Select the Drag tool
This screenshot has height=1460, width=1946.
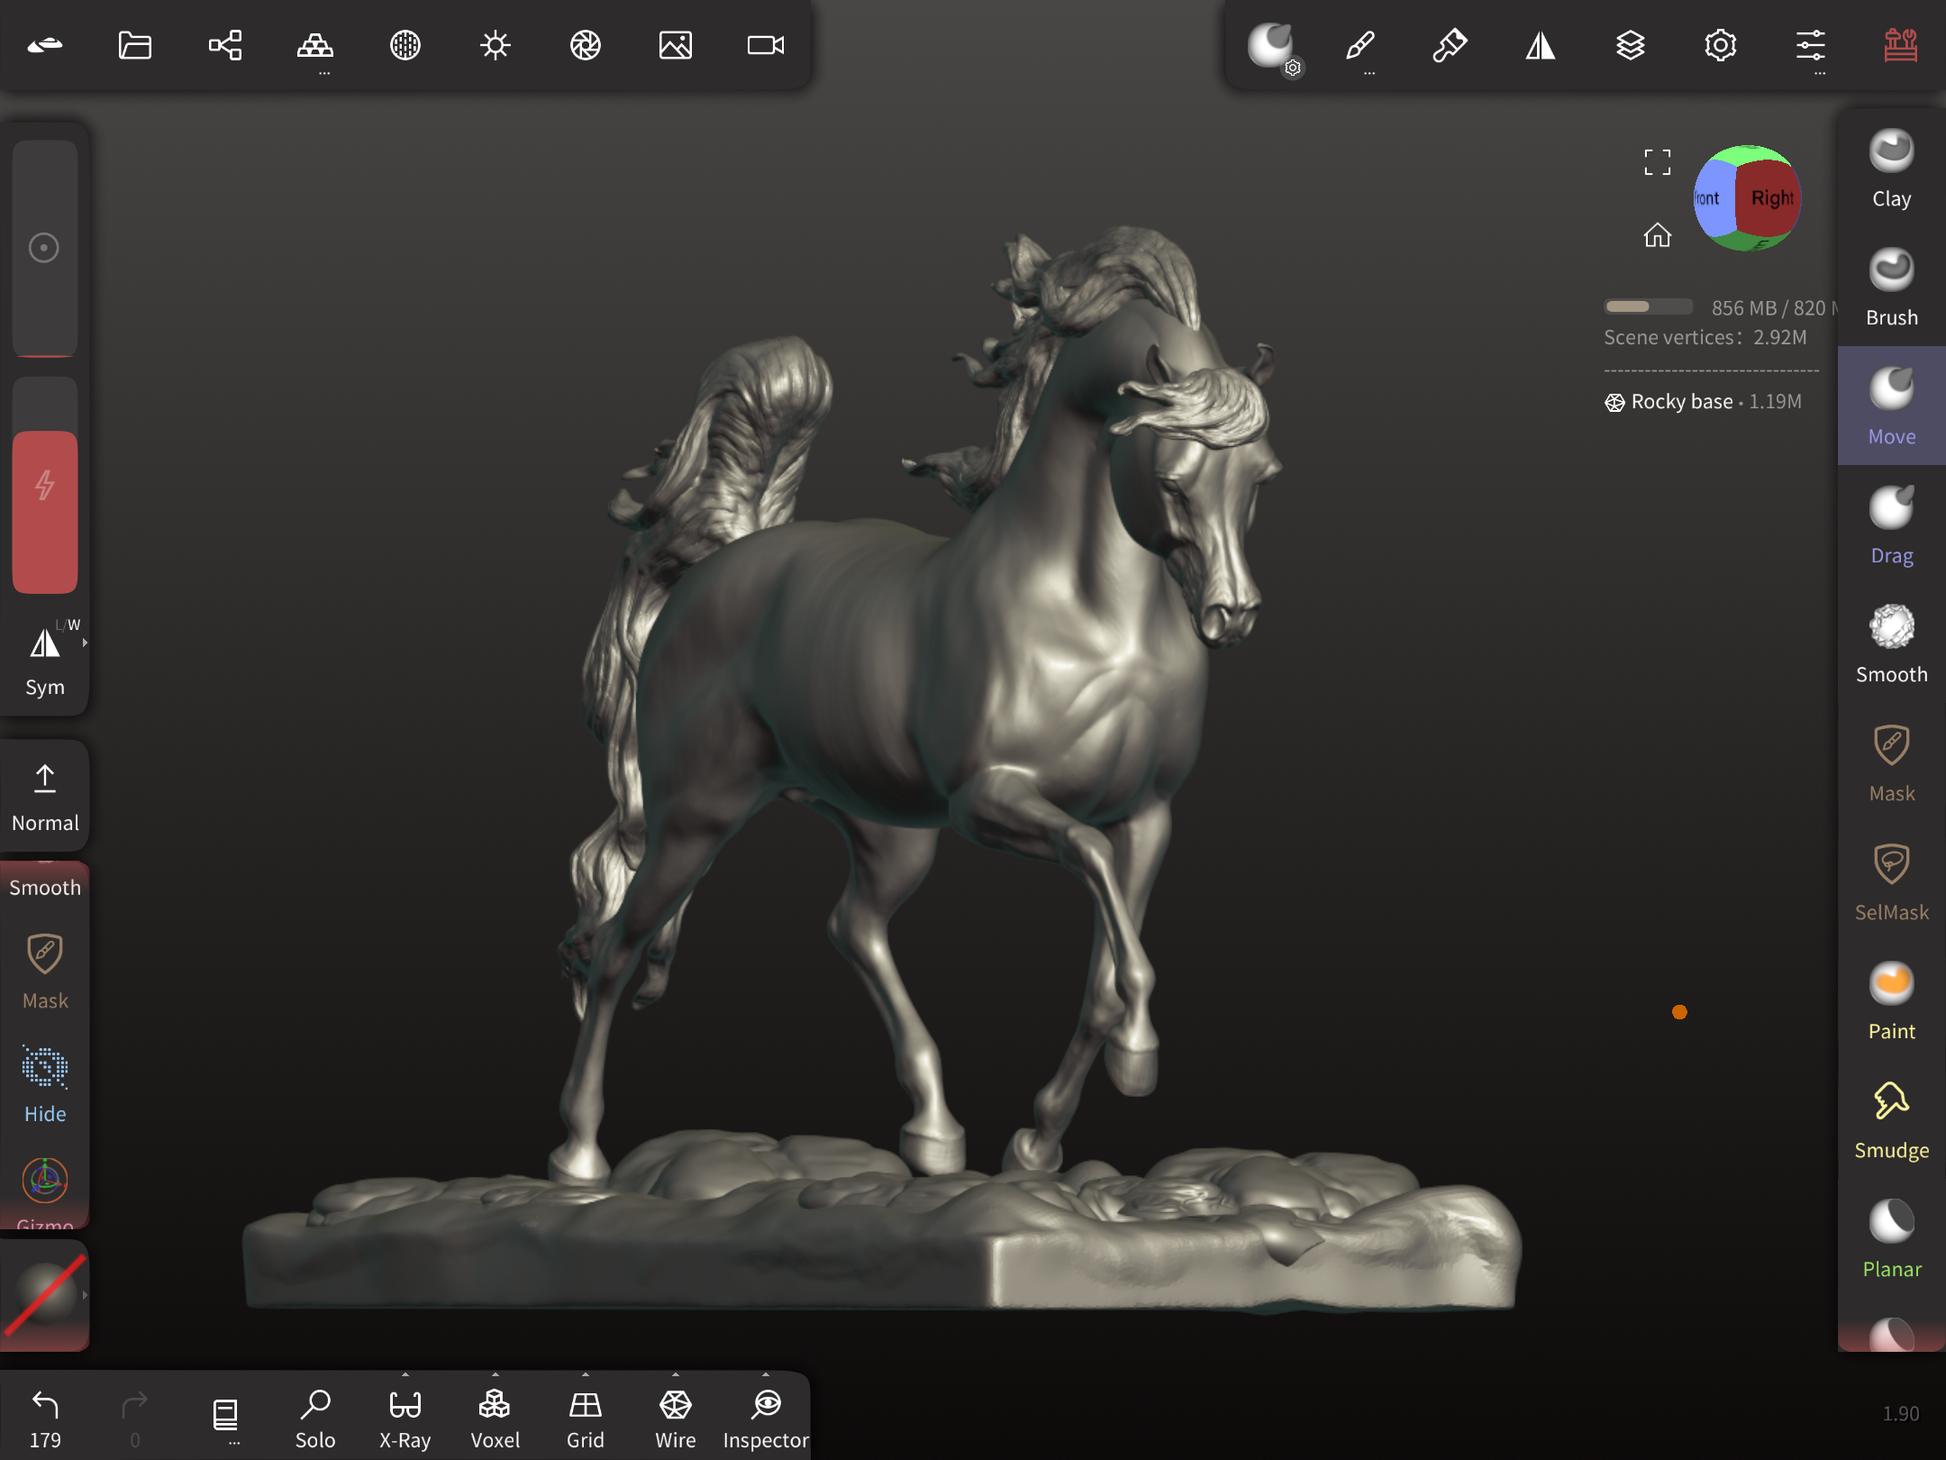[1890, 527]
